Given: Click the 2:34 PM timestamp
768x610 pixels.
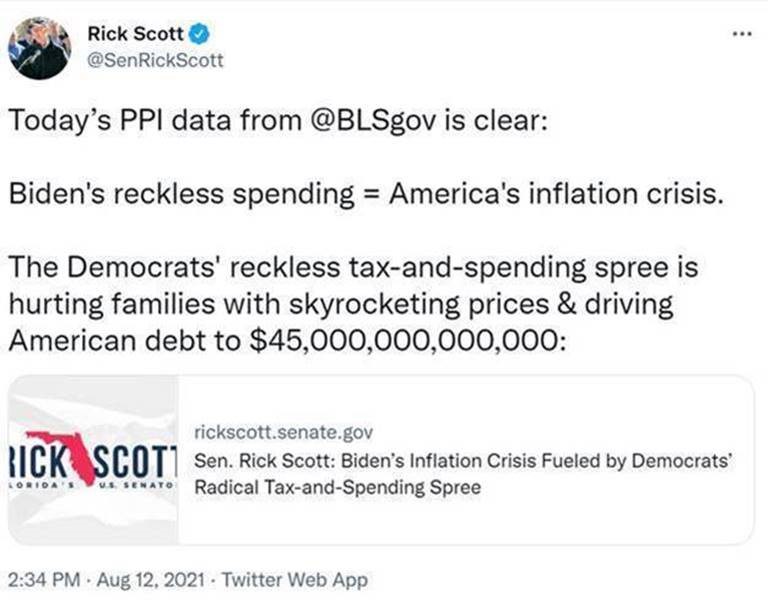Looking at the screenshot, I should click(44, 580).
